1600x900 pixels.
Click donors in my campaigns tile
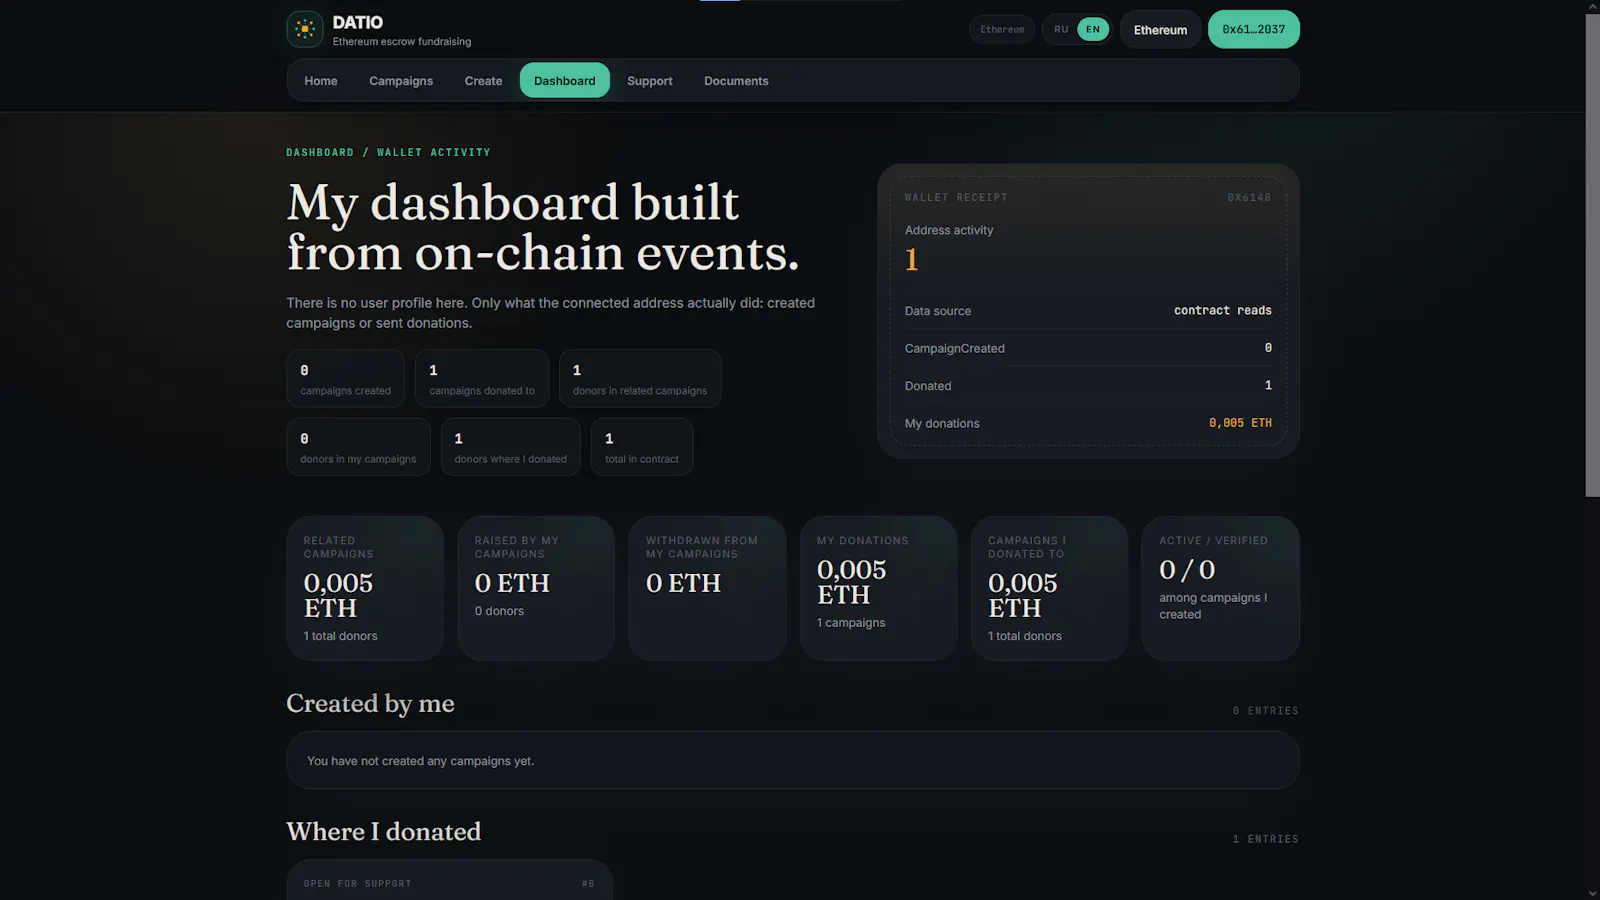click(358, 447)
